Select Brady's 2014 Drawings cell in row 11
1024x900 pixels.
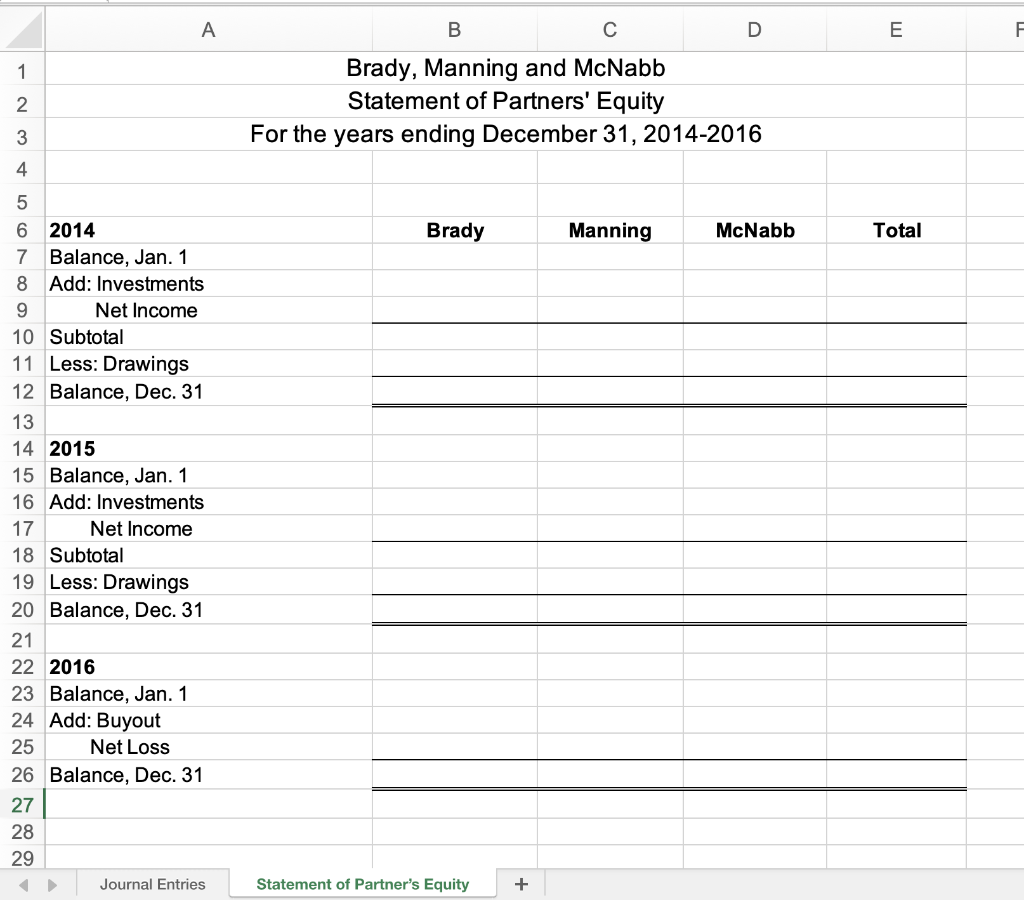pos(455,363)
